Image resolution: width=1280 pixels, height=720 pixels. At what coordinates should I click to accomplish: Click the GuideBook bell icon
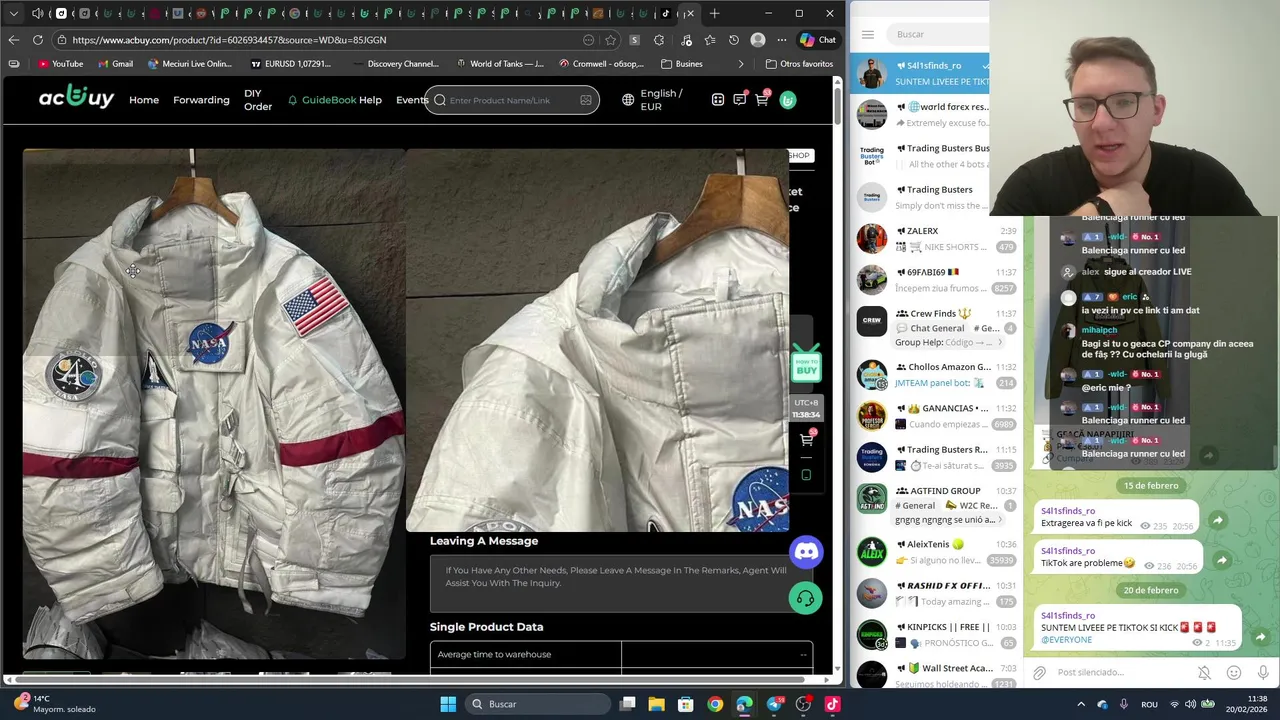tap(293, 100)
